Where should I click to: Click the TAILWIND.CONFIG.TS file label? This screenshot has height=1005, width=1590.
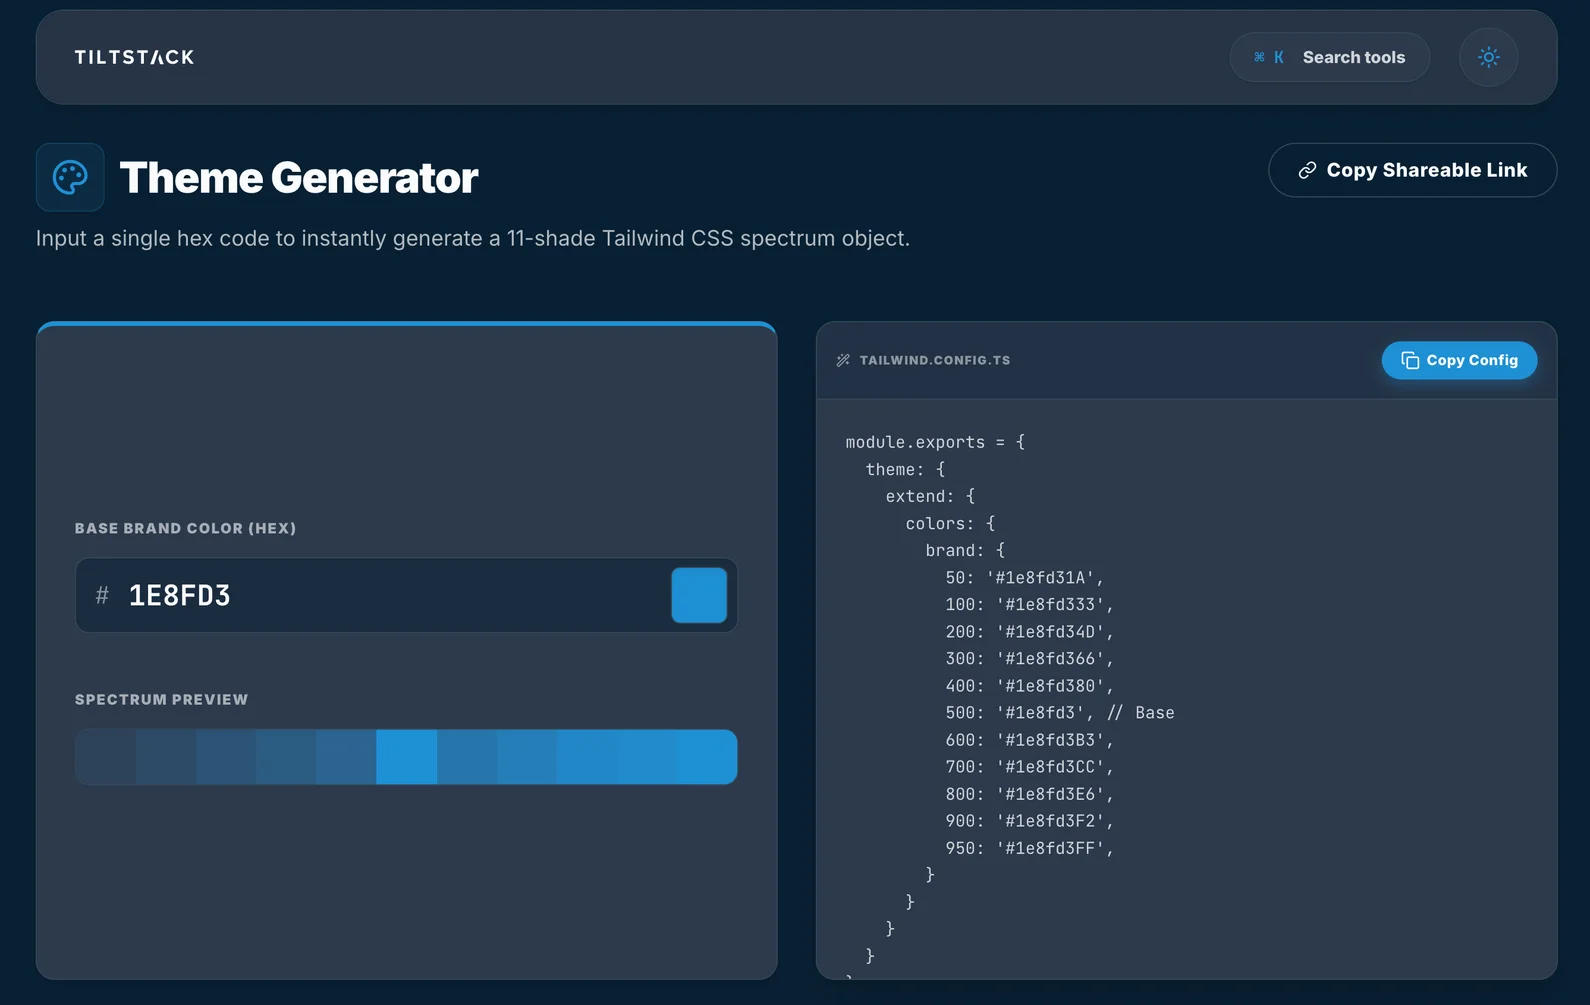pos(934,361)
